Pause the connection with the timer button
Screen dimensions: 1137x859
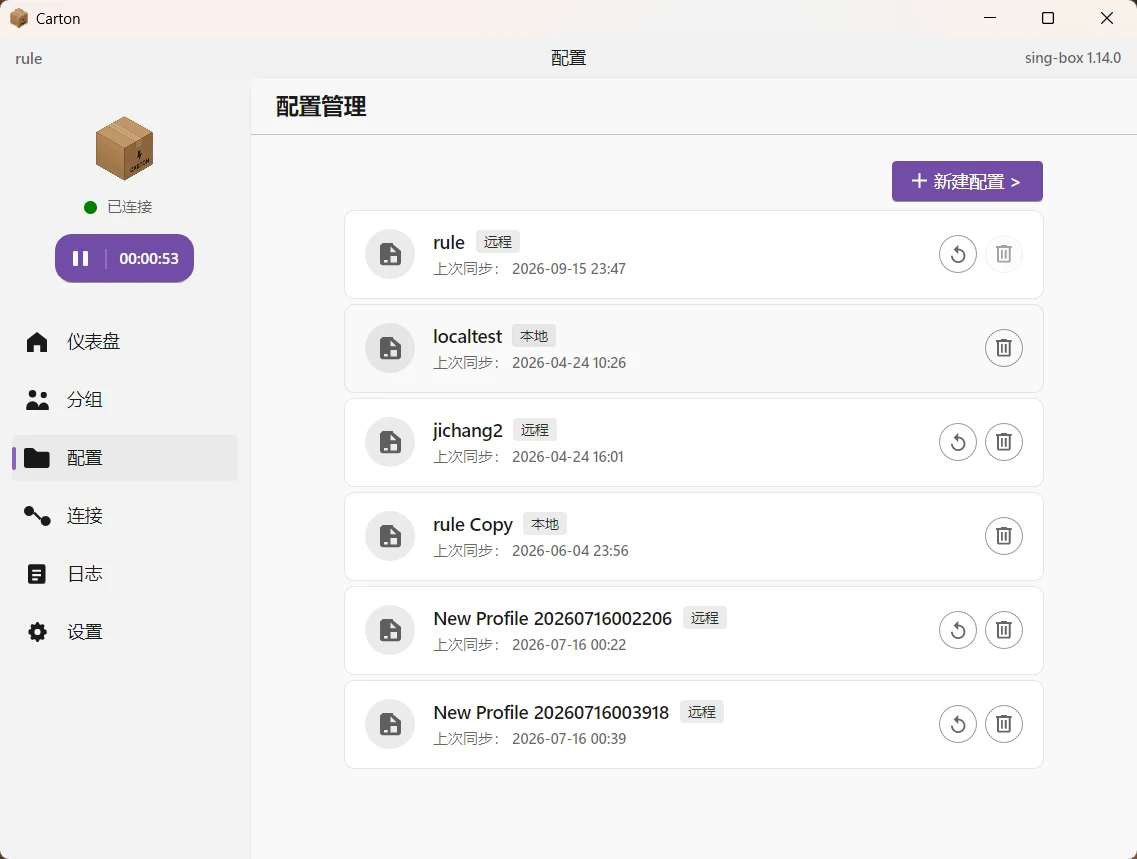[125, 258]
